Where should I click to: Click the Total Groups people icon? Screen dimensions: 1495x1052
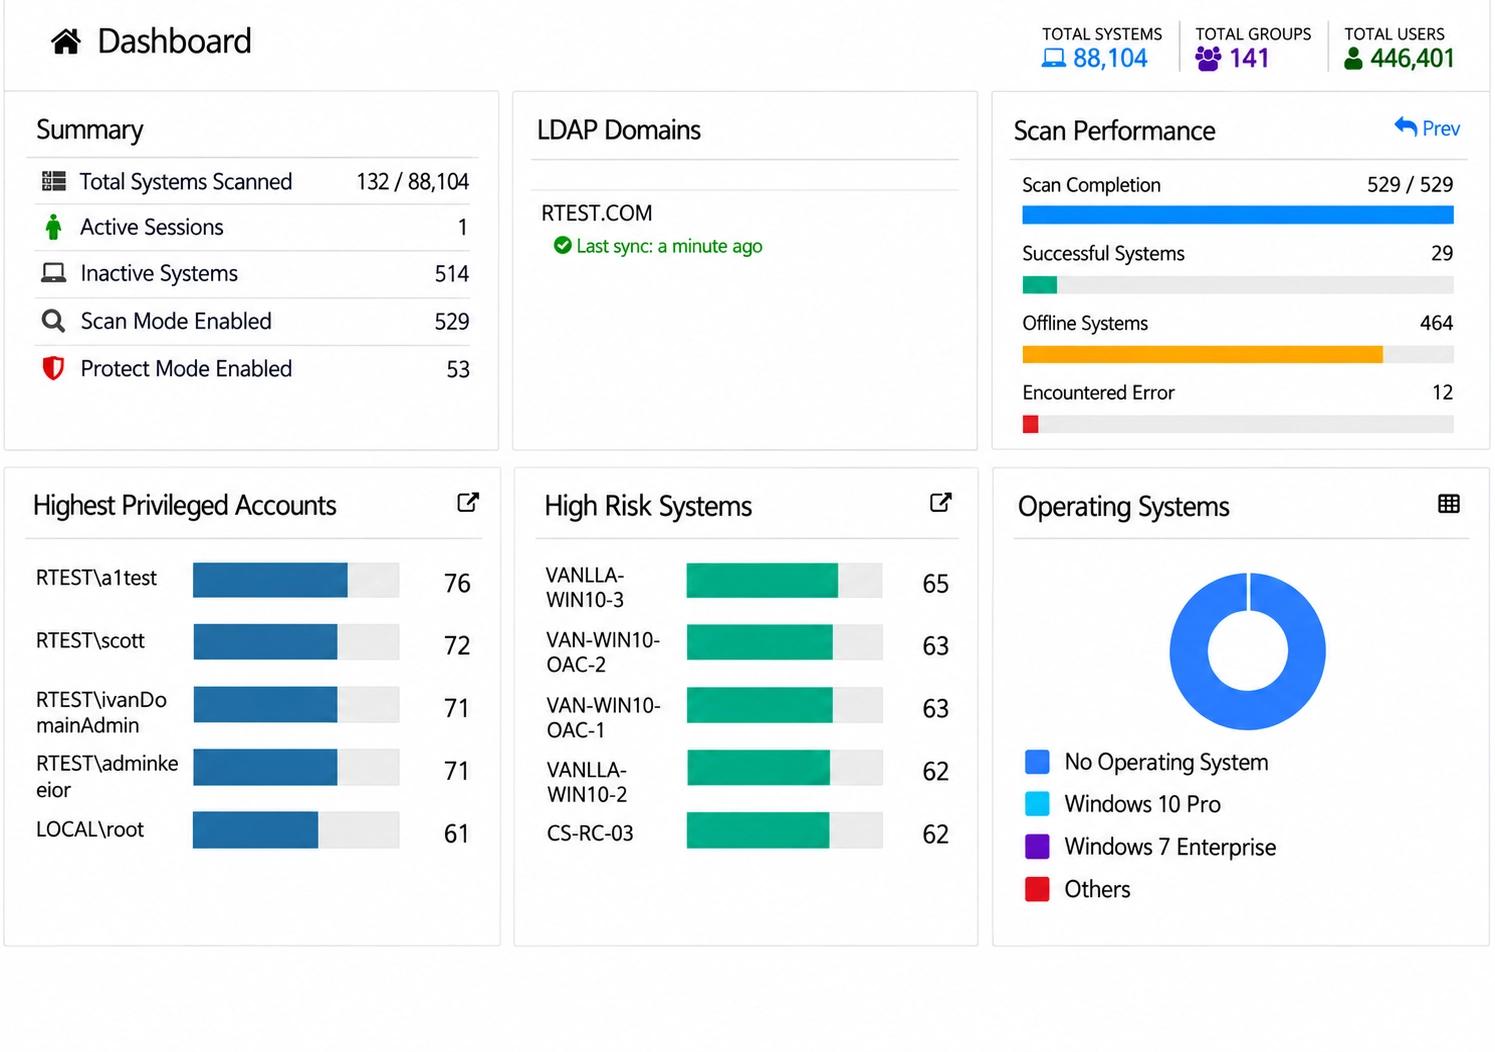tap(1208, 59)
